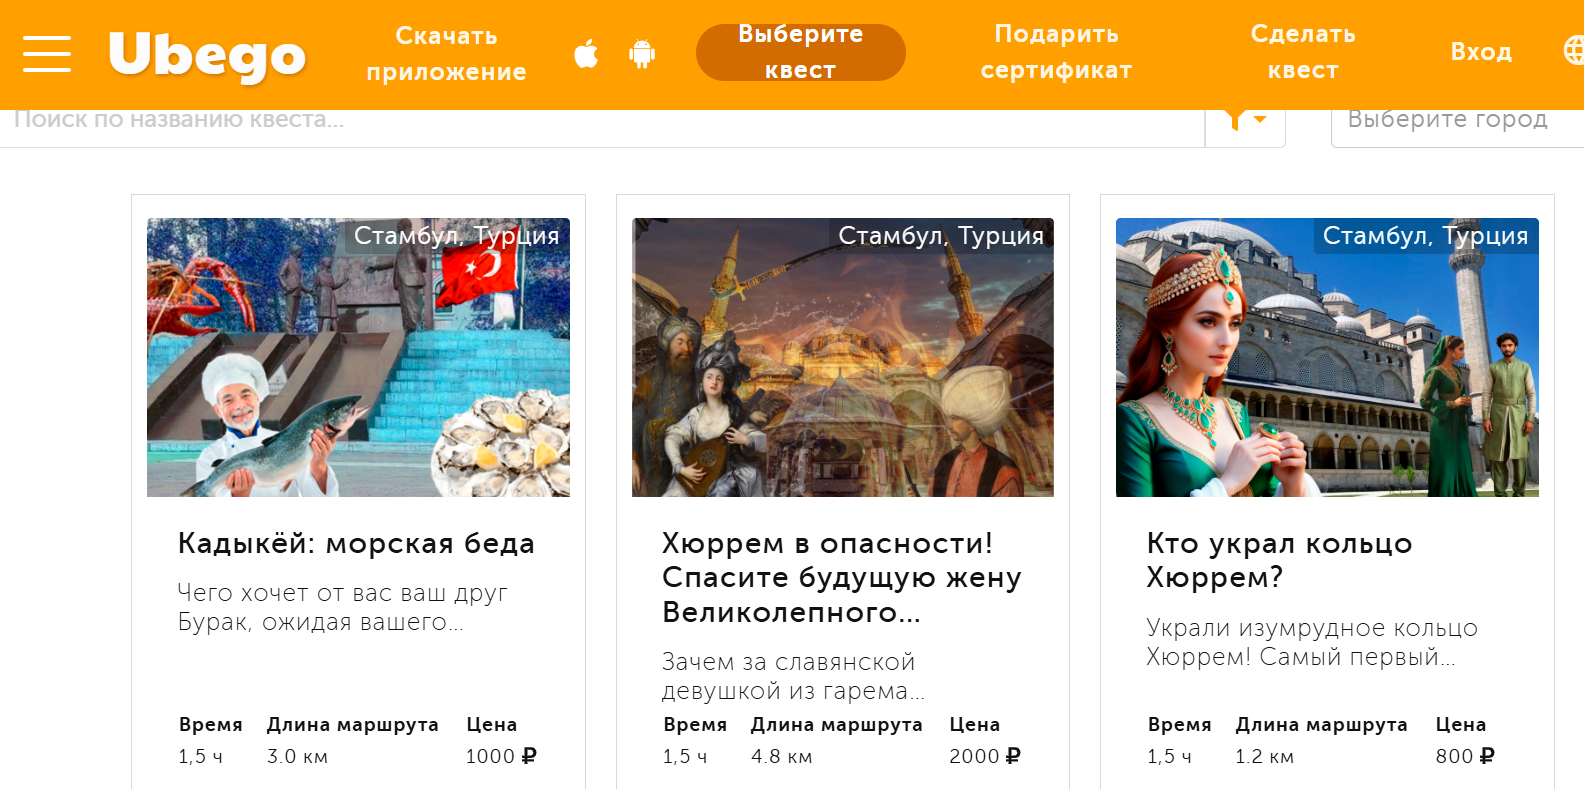The width and height of the screenshot is (1584, 799).
Task: Click Стамбул, Турция tag on third card
Action: [x=1425, y=236]
